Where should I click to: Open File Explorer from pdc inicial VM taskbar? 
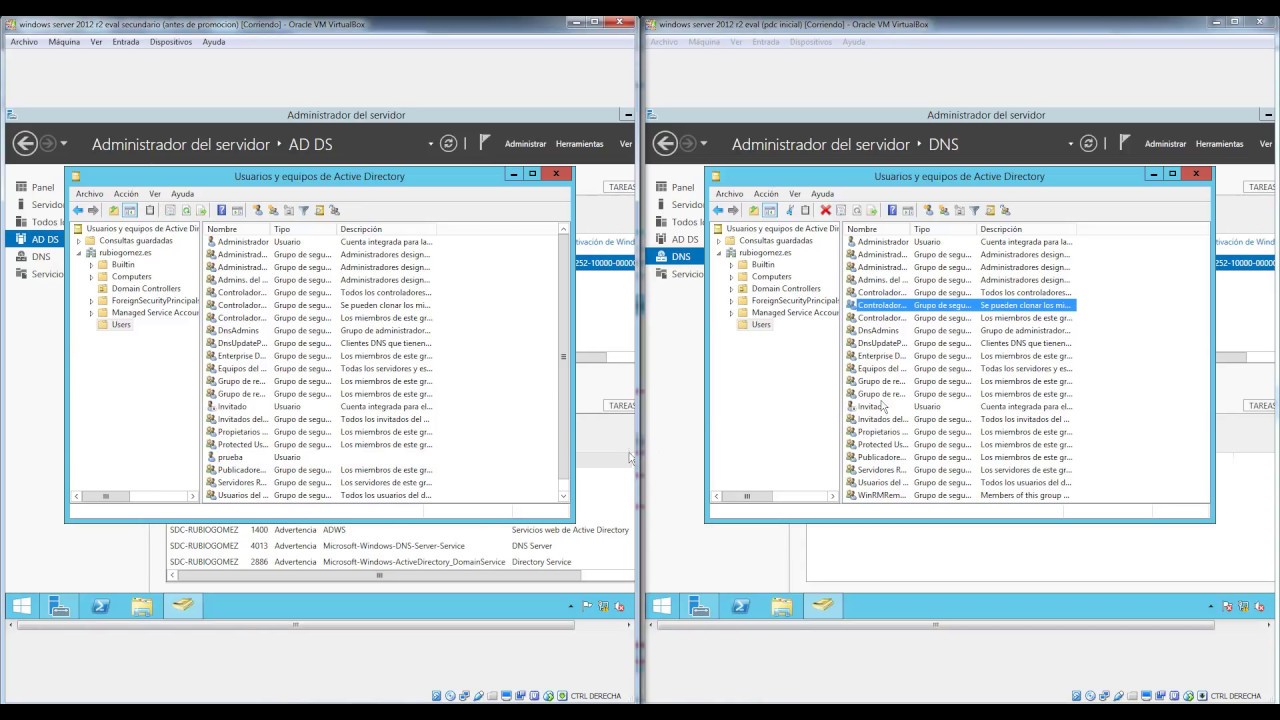point(781,606)
